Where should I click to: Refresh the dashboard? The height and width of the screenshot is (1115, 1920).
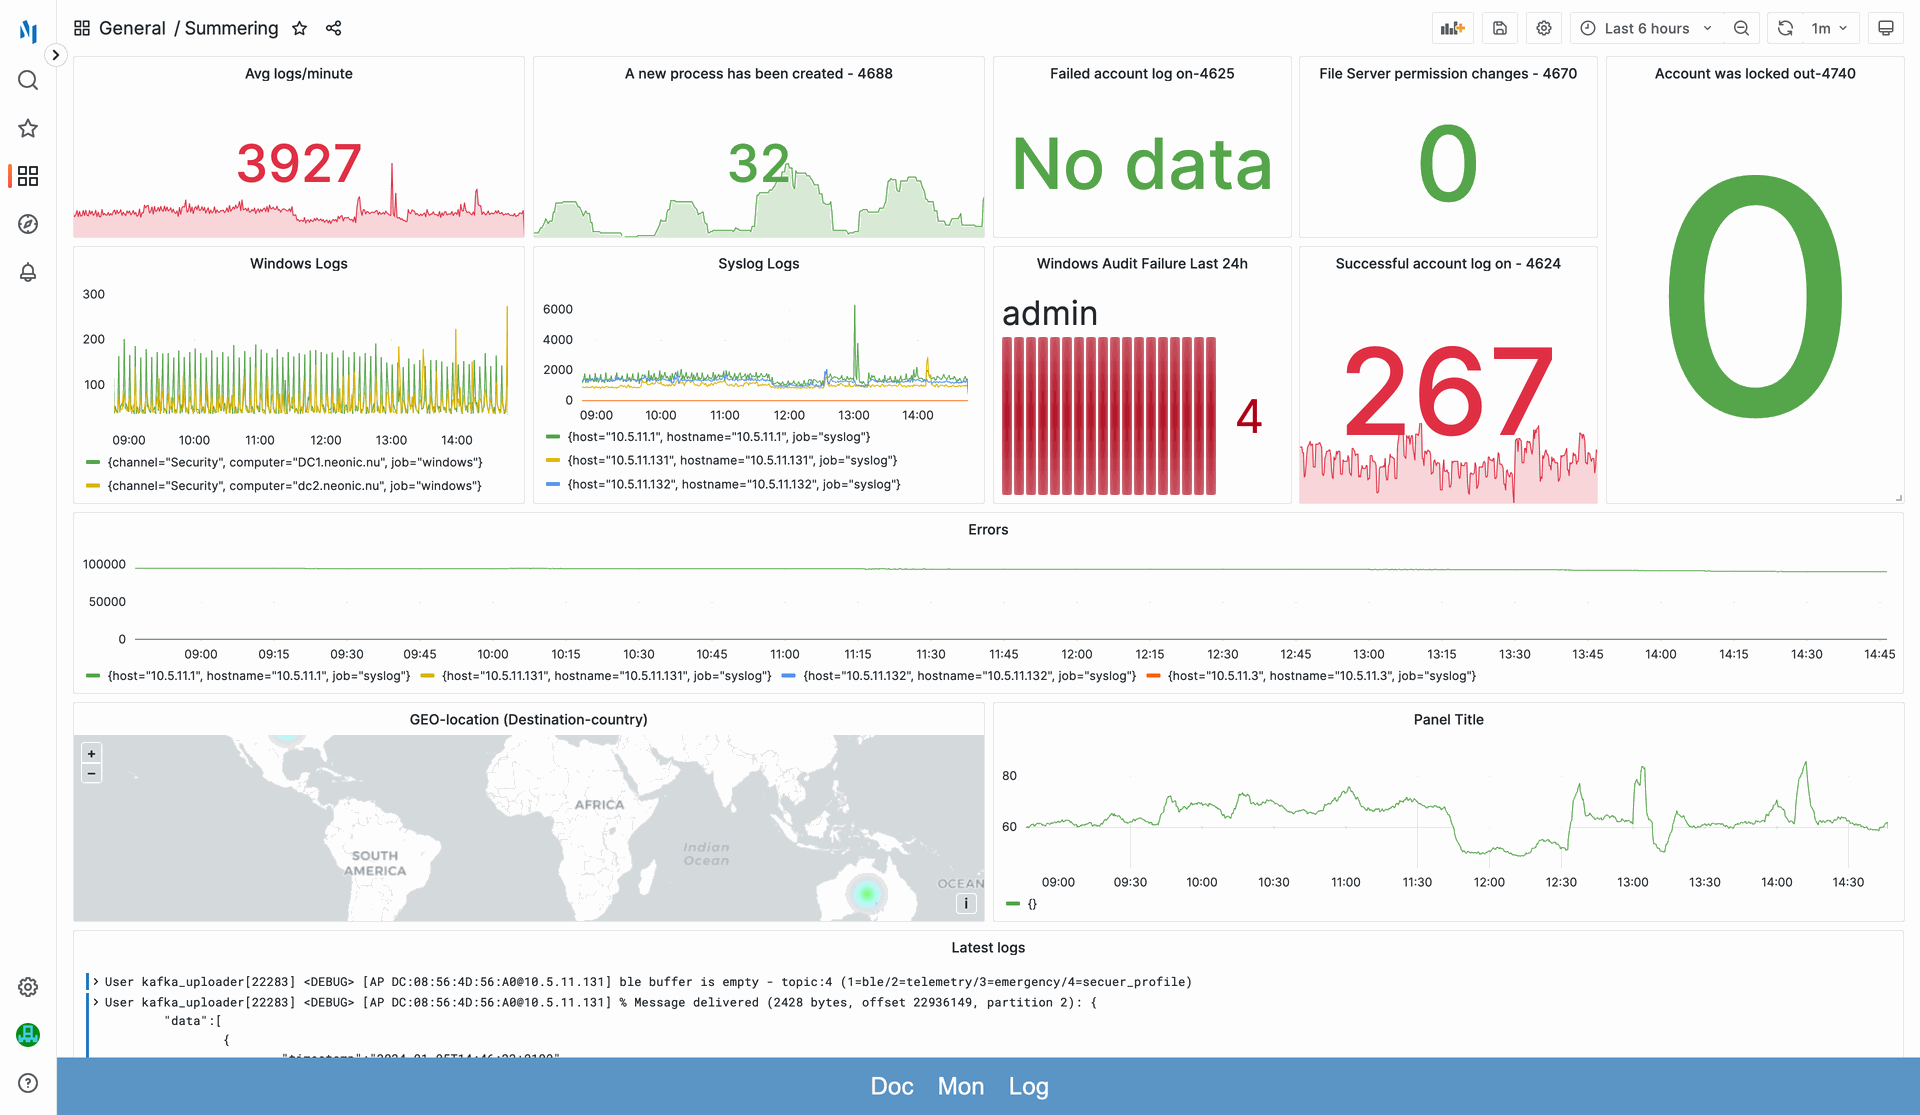[x=1785, y=28]
